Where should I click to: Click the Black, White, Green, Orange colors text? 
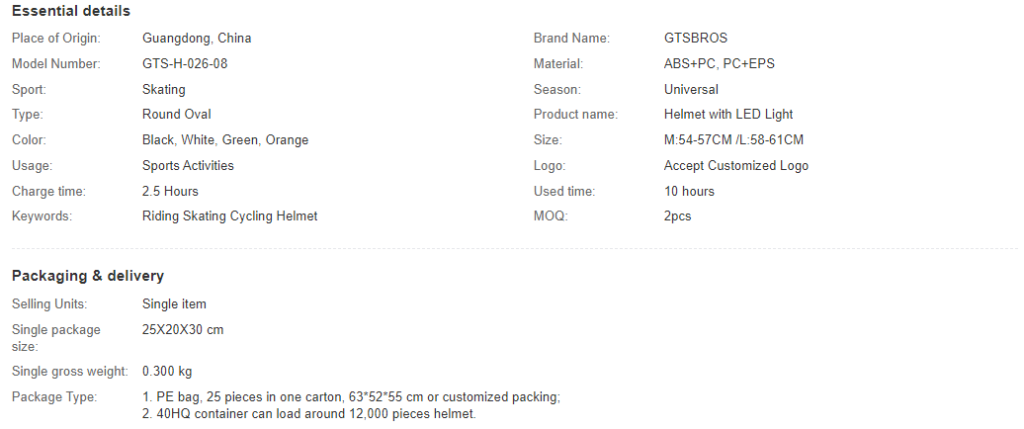click(225, 141)
